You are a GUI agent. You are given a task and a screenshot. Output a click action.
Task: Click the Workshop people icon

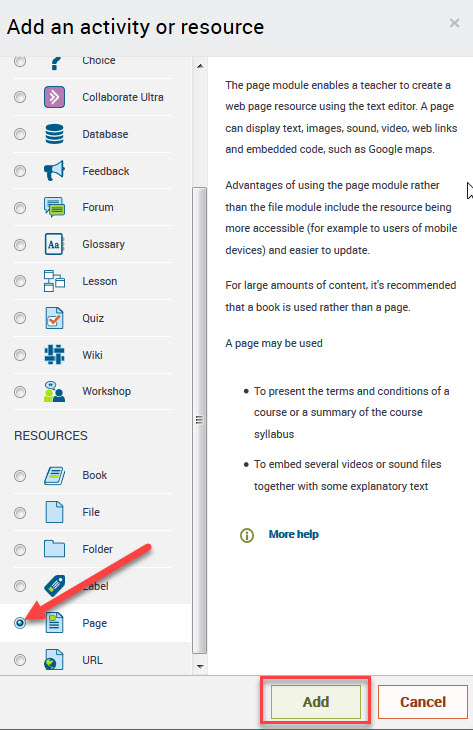[54, 392]
